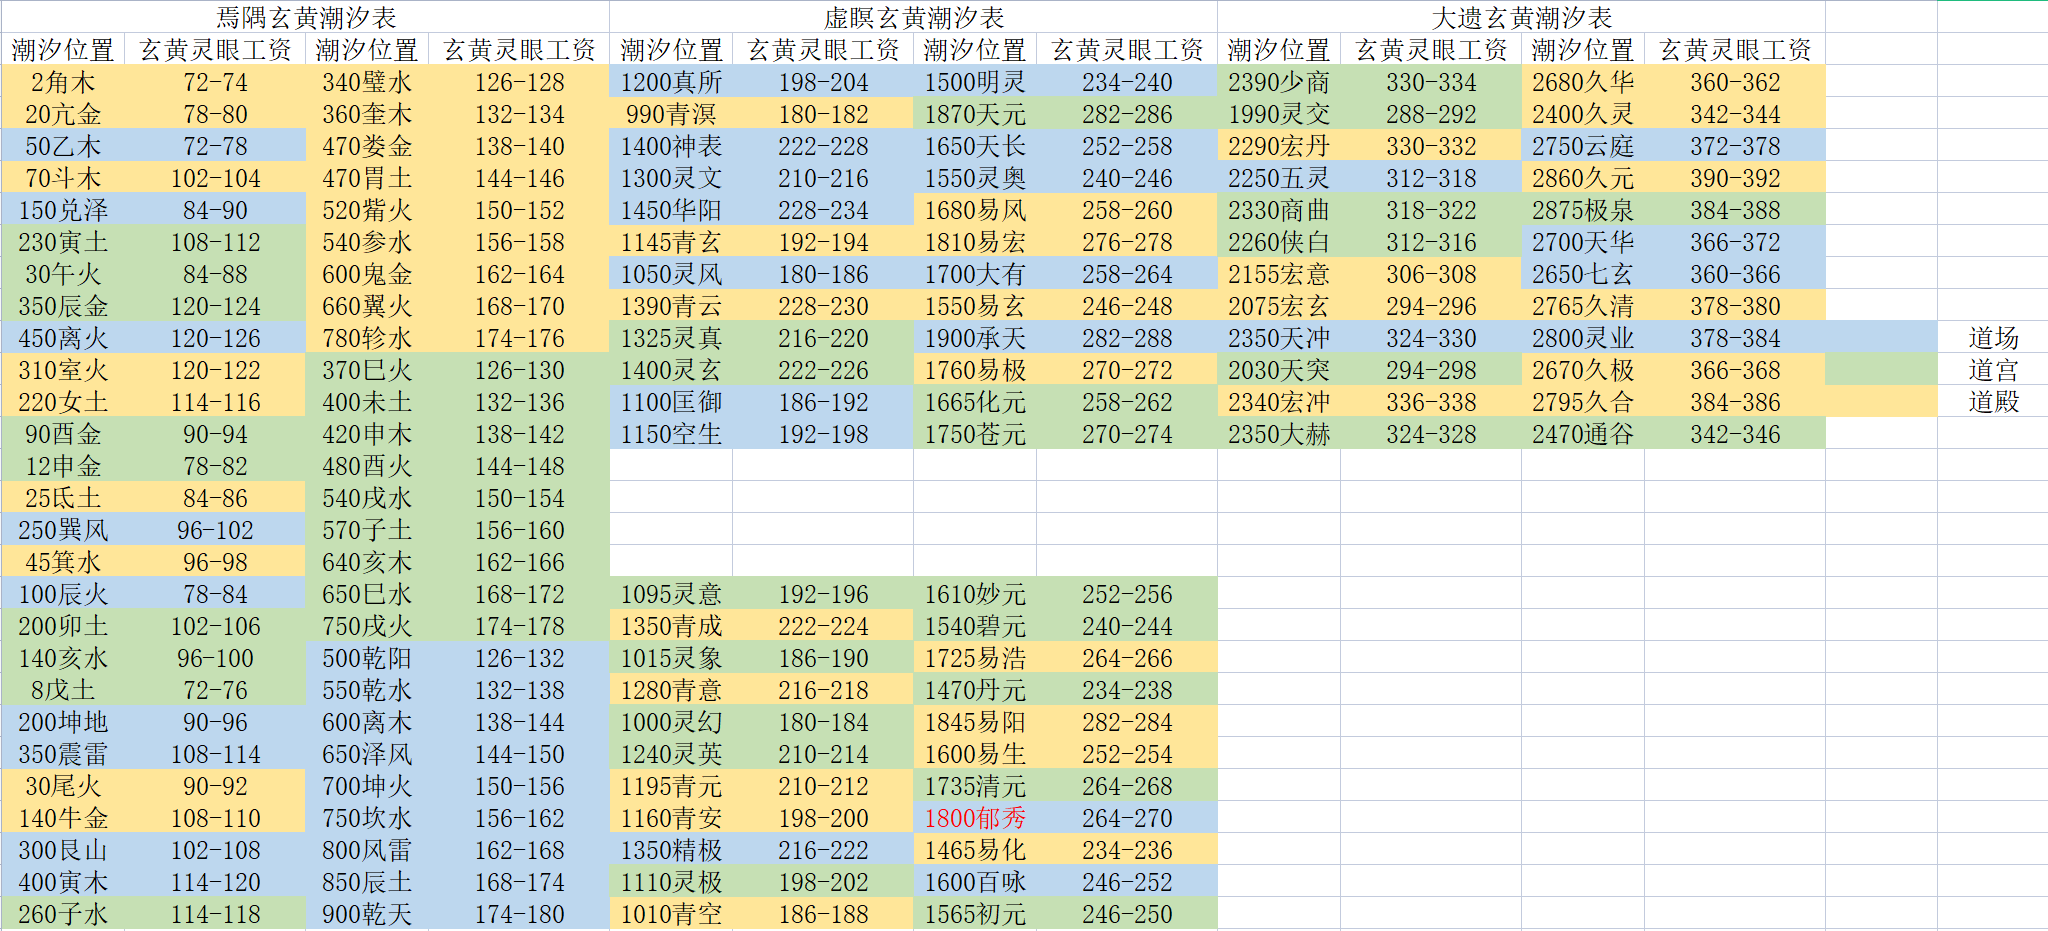The height and width of the screenshot is (931, 2048).
Task: Click the 350震雷 cell
Action: point(63,753)
